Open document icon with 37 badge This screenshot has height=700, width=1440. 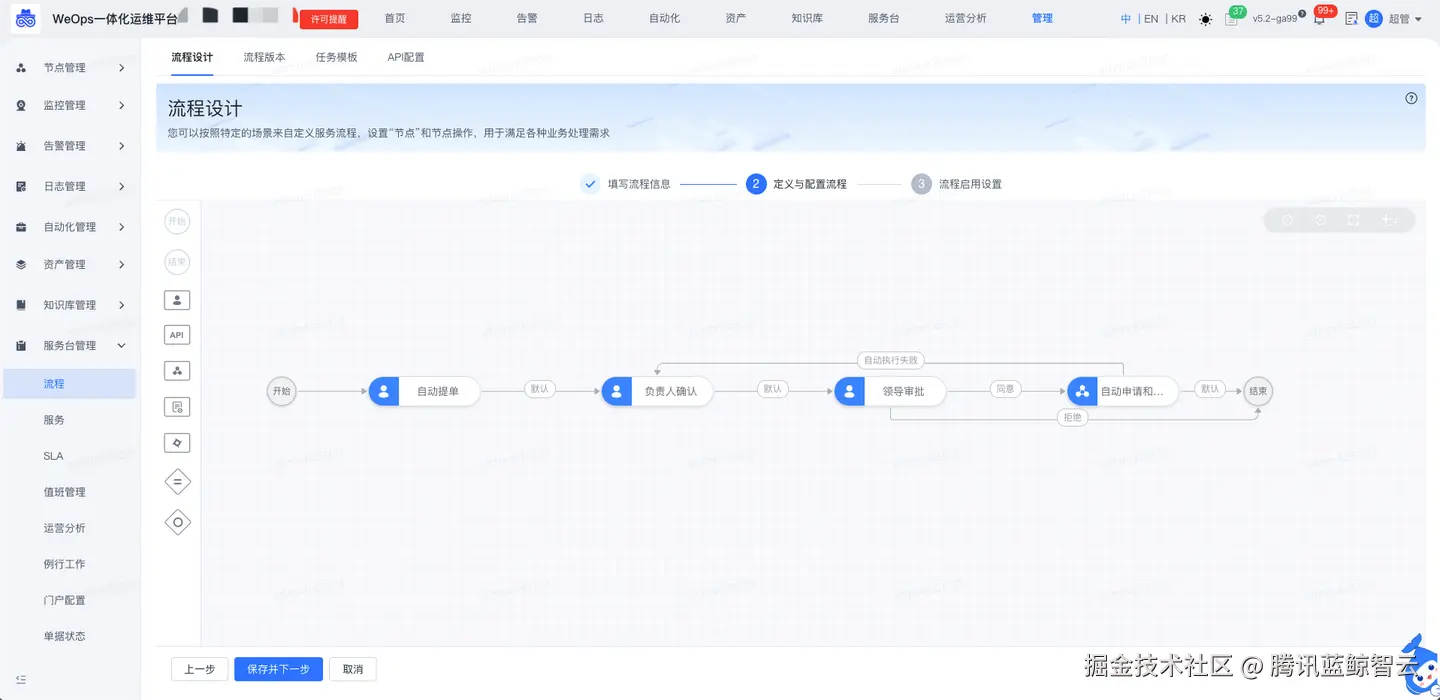tap(1231, 19)
